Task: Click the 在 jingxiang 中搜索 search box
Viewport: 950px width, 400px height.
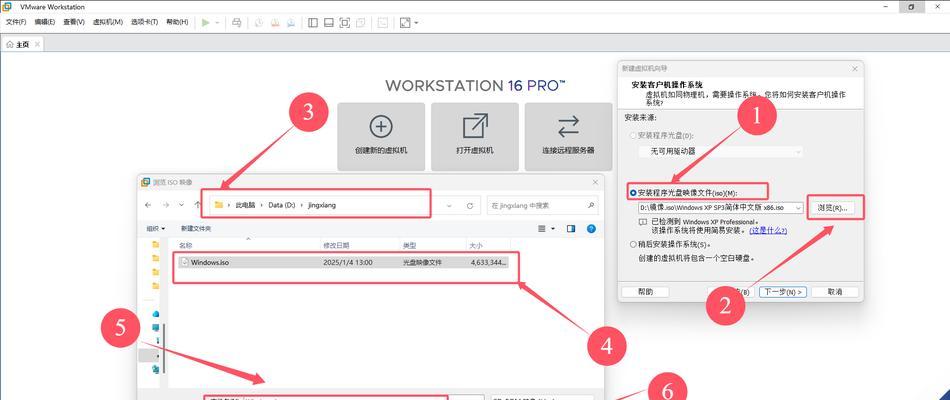Action: (x=542, y=206)
